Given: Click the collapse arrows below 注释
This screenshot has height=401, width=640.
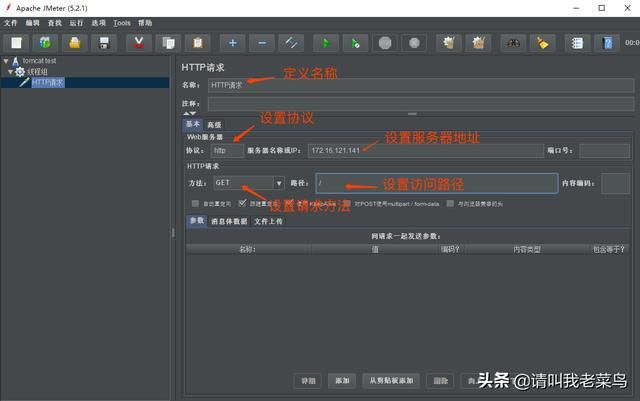Looking at the screenshot, I should (x=189, y=113).
